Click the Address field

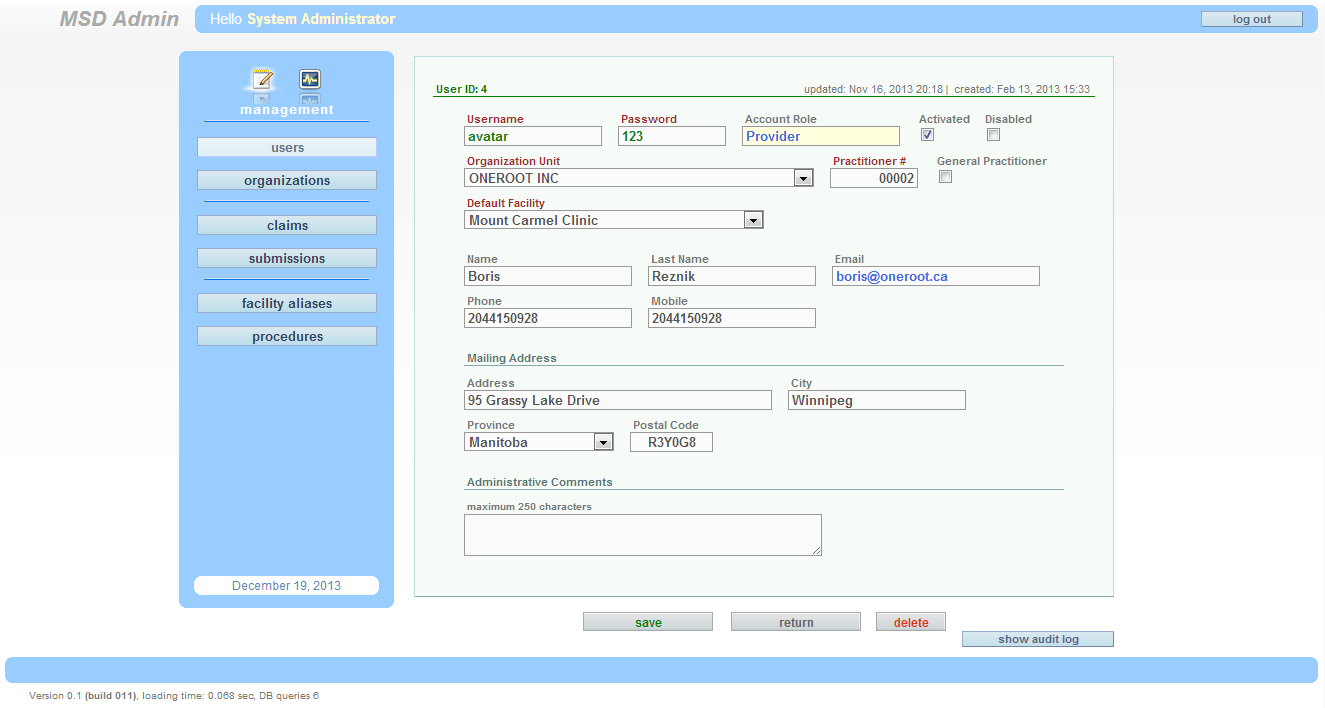[x=618, y=400]
